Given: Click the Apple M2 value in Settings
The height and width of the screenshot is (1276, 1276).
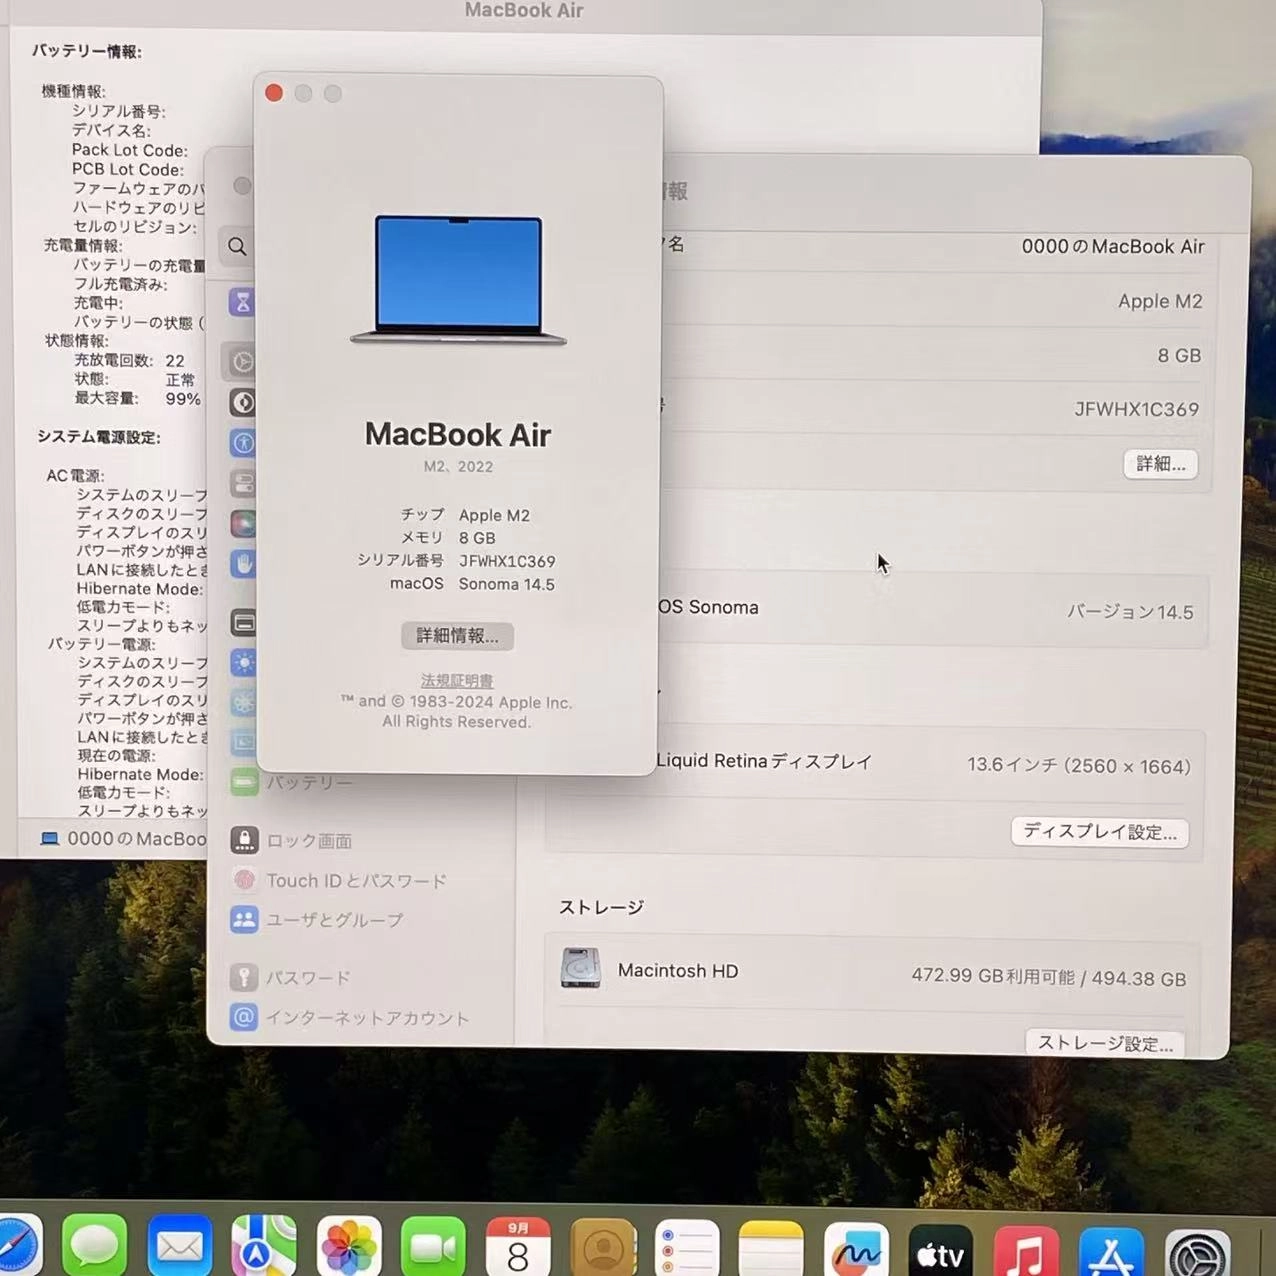Looking at the screenshot, I should coord(1160,301).
